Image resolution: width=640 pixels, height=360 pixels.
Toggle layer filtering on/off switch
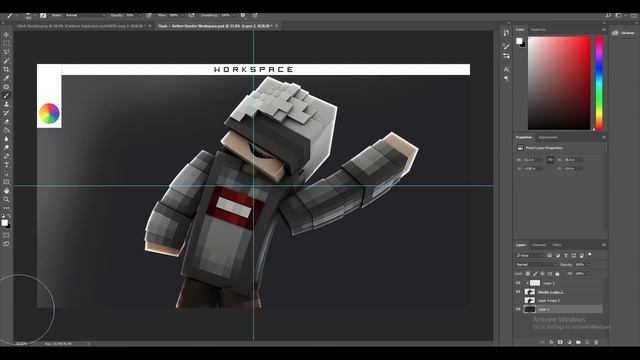(590, 255)
